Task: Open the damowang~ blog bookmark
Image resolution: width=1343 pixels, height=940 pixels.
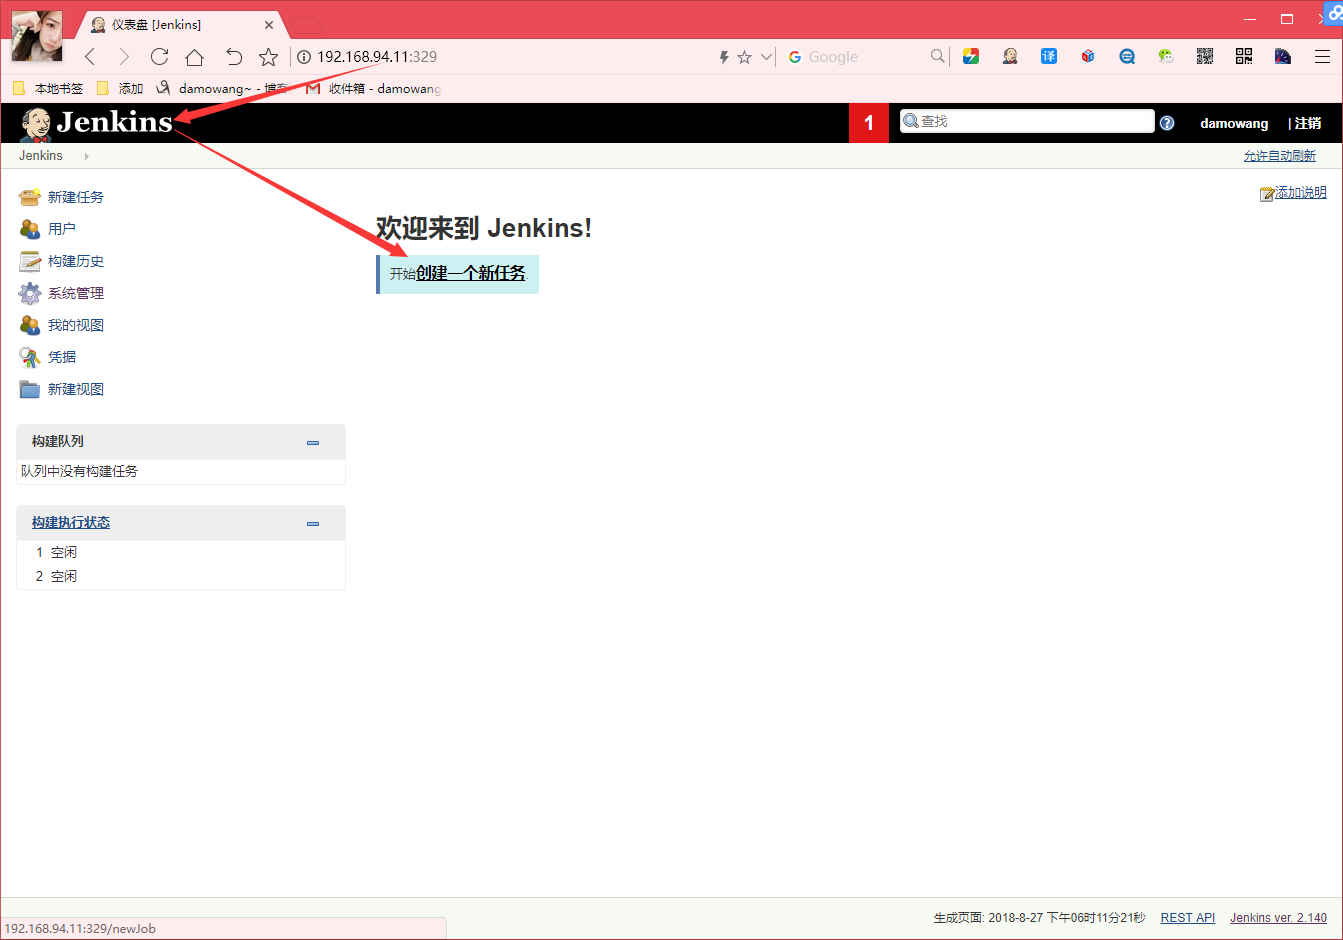Action: pyautogui.click(x=222, y=89)
